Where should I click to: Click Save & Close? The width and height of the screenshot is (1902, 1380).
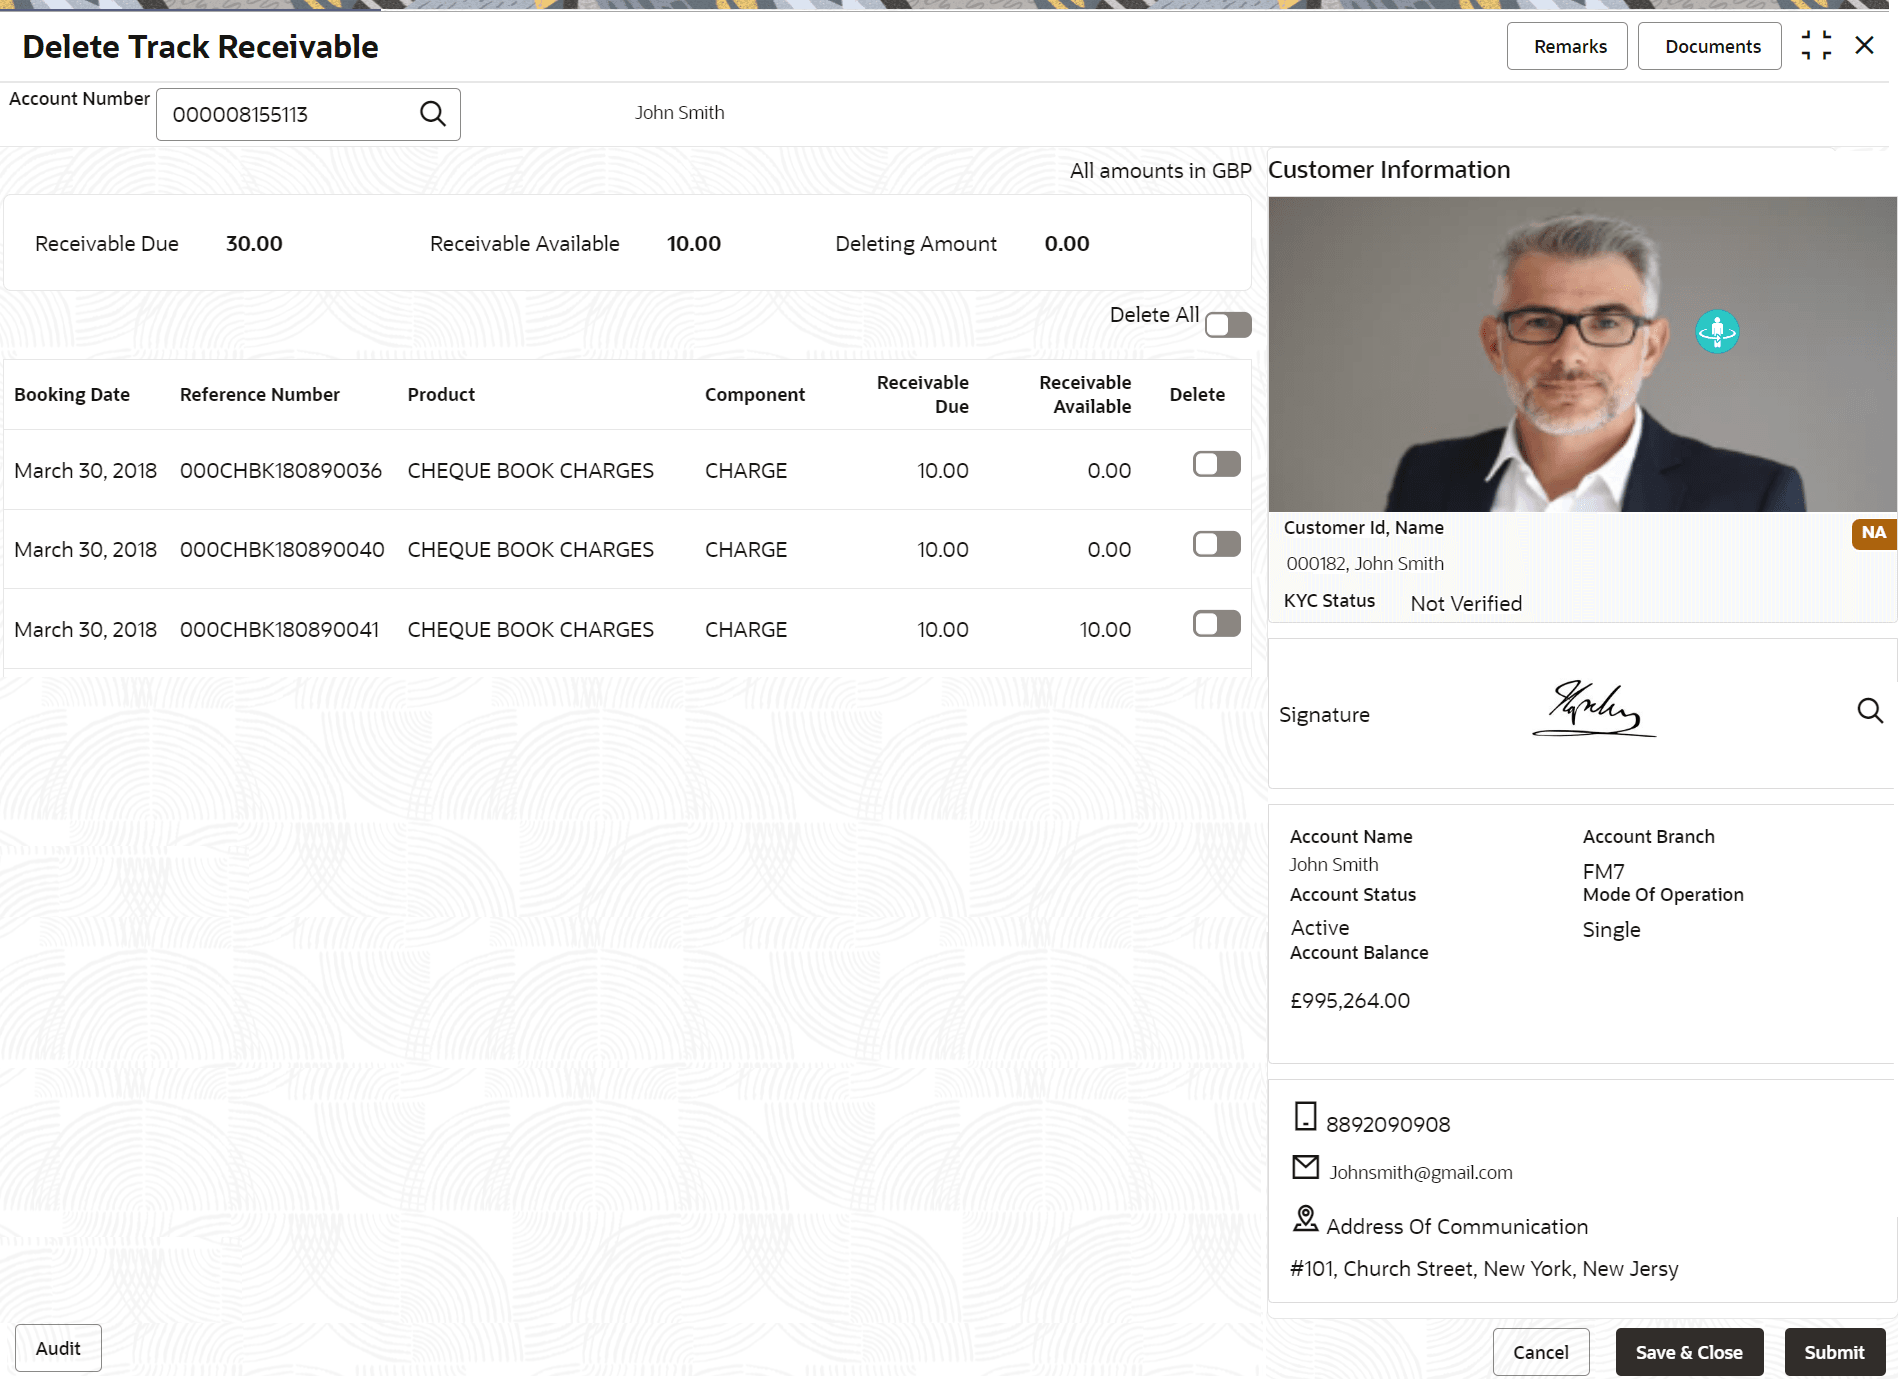click(1689, 1352)
